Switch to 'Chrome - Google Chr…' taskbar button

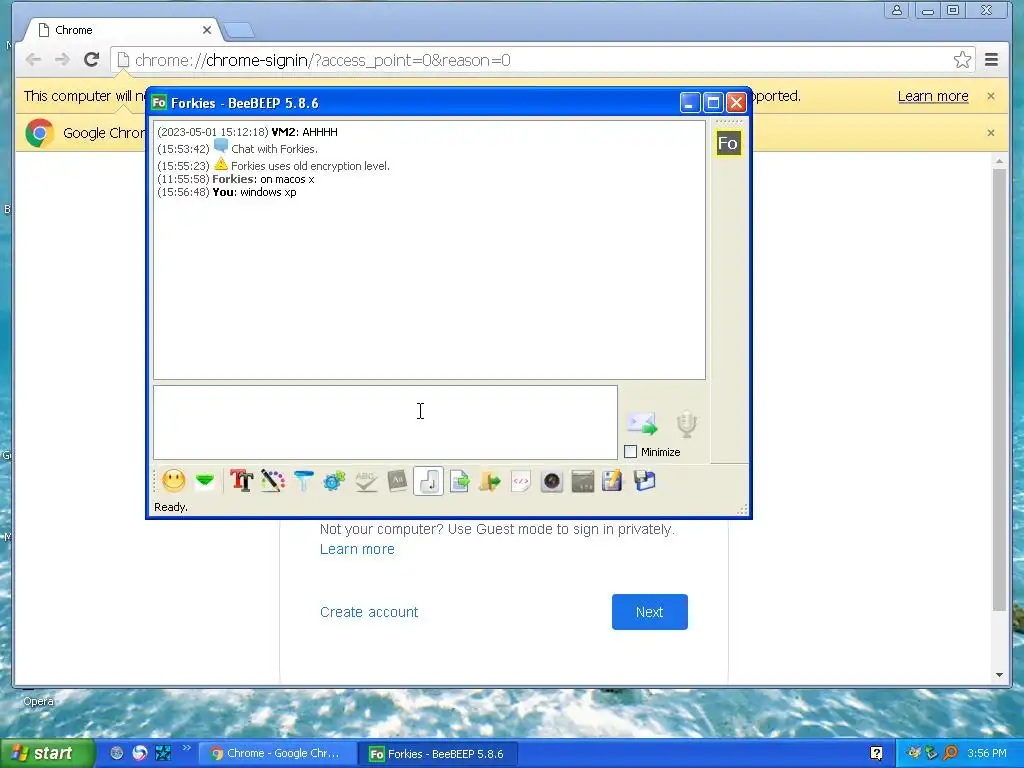277,753
